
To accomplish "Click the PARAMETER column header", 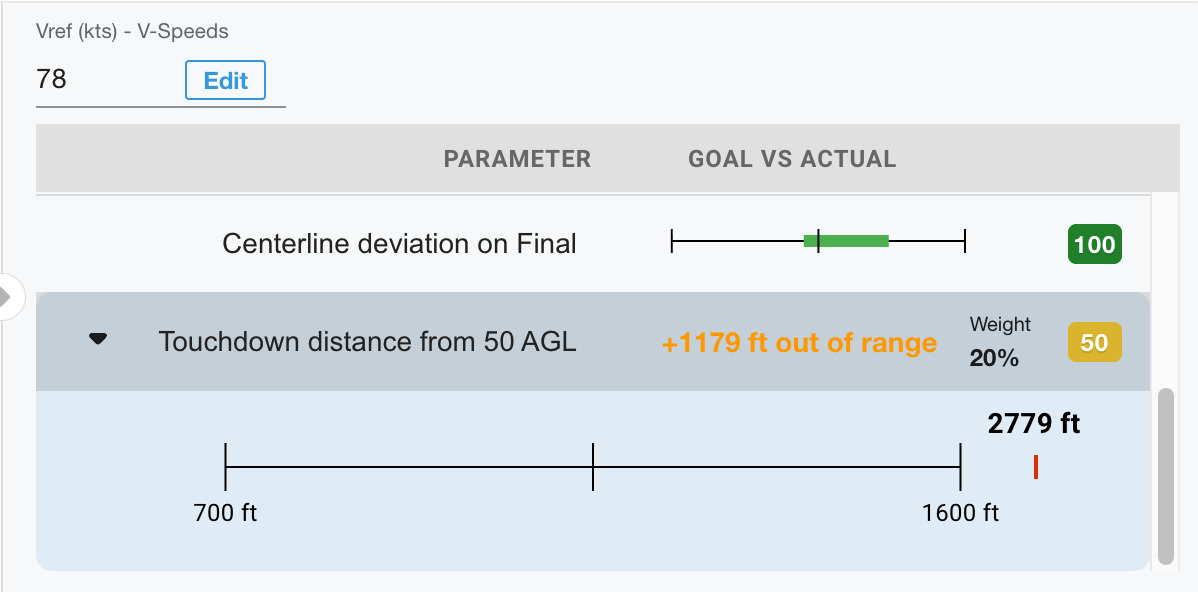I will tap(517, 159).
